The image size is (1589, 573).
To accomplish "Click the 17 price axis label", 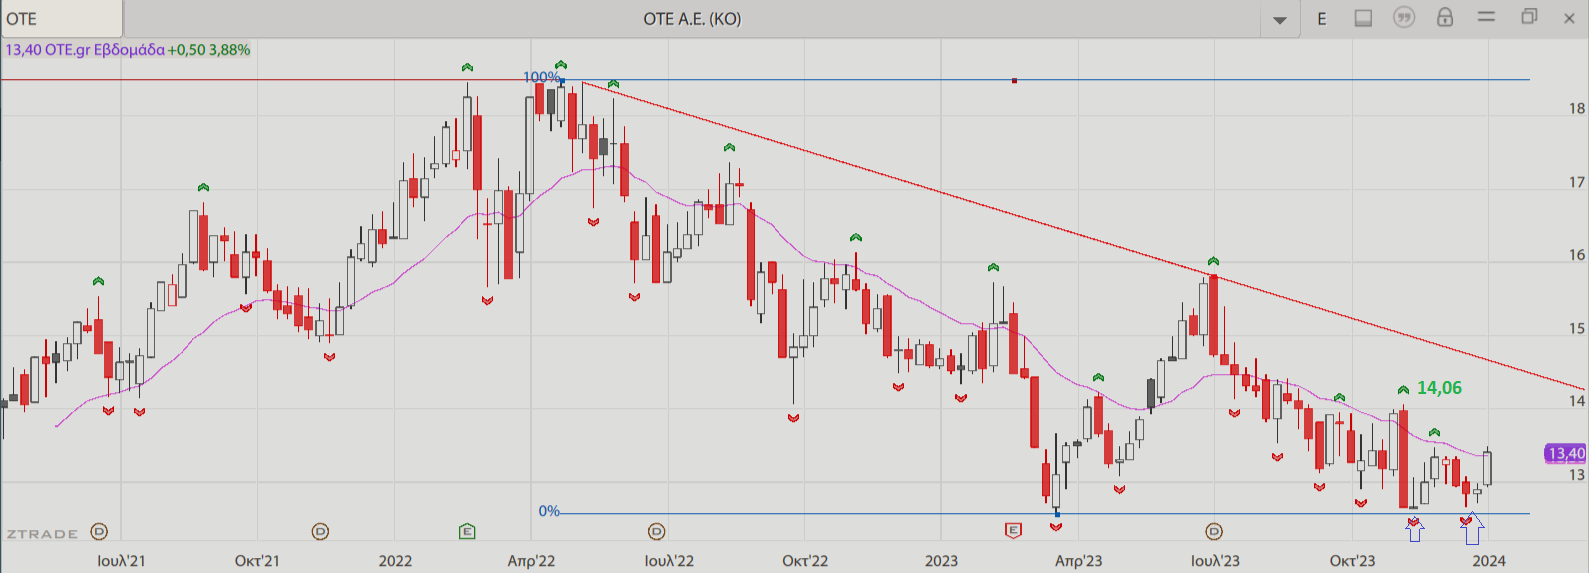I will click(1576, 182).
